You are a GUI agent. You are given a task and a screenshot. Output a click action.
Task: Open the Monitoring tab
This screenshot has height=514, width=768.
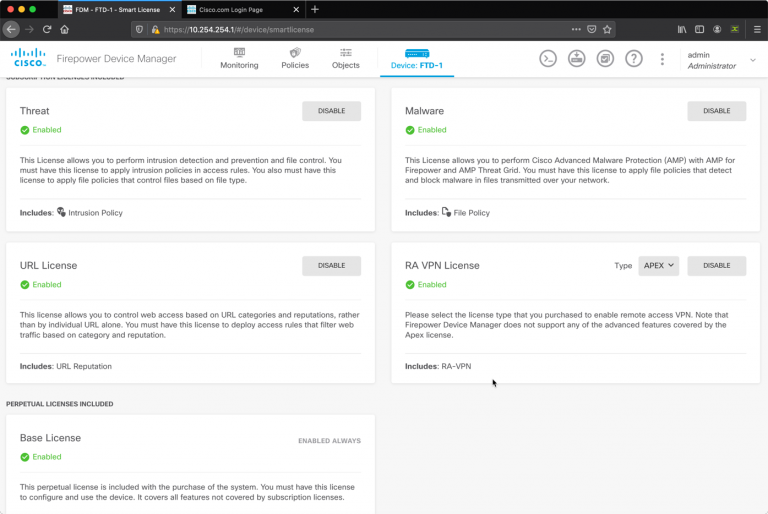pos(239,59)
